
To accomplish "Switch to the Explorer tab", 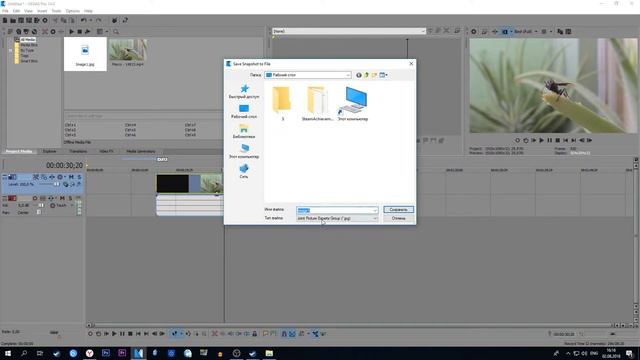I will click(50, 151).
